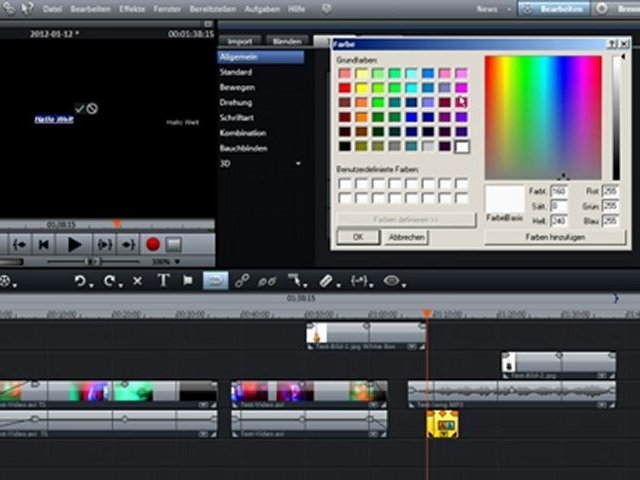Switch to the Import tab
This screenshot has width=640, height=480.
point(240,42)
